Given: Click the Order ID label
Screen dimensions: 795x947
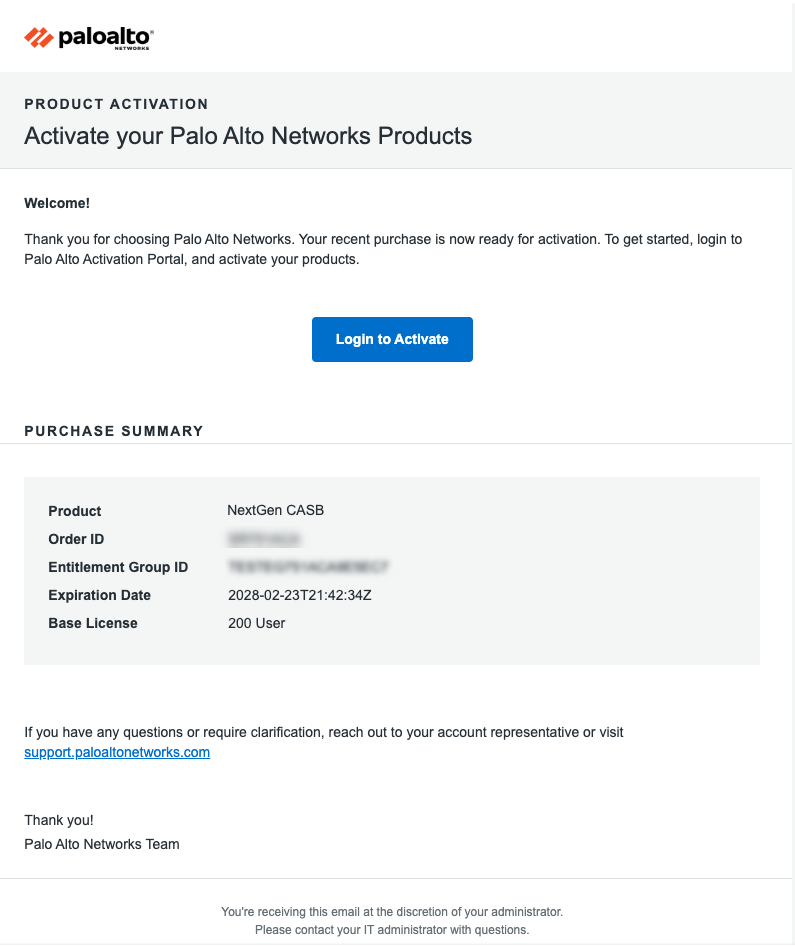Looking at the screenshot, I should [76, 539].
